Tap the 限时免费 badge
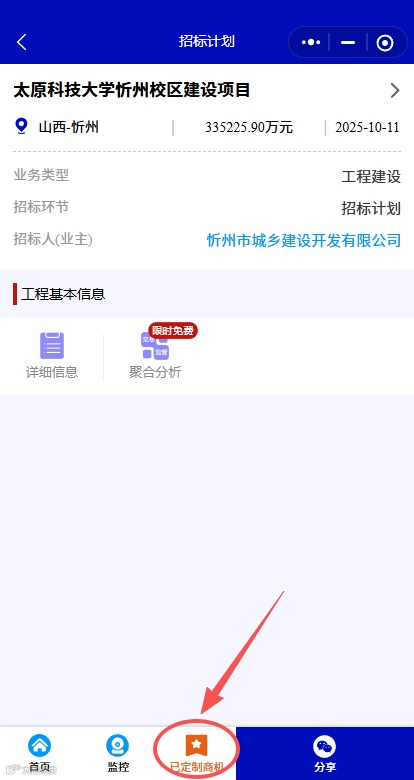This screenshot has width=414, height=780. coord(173,331)
